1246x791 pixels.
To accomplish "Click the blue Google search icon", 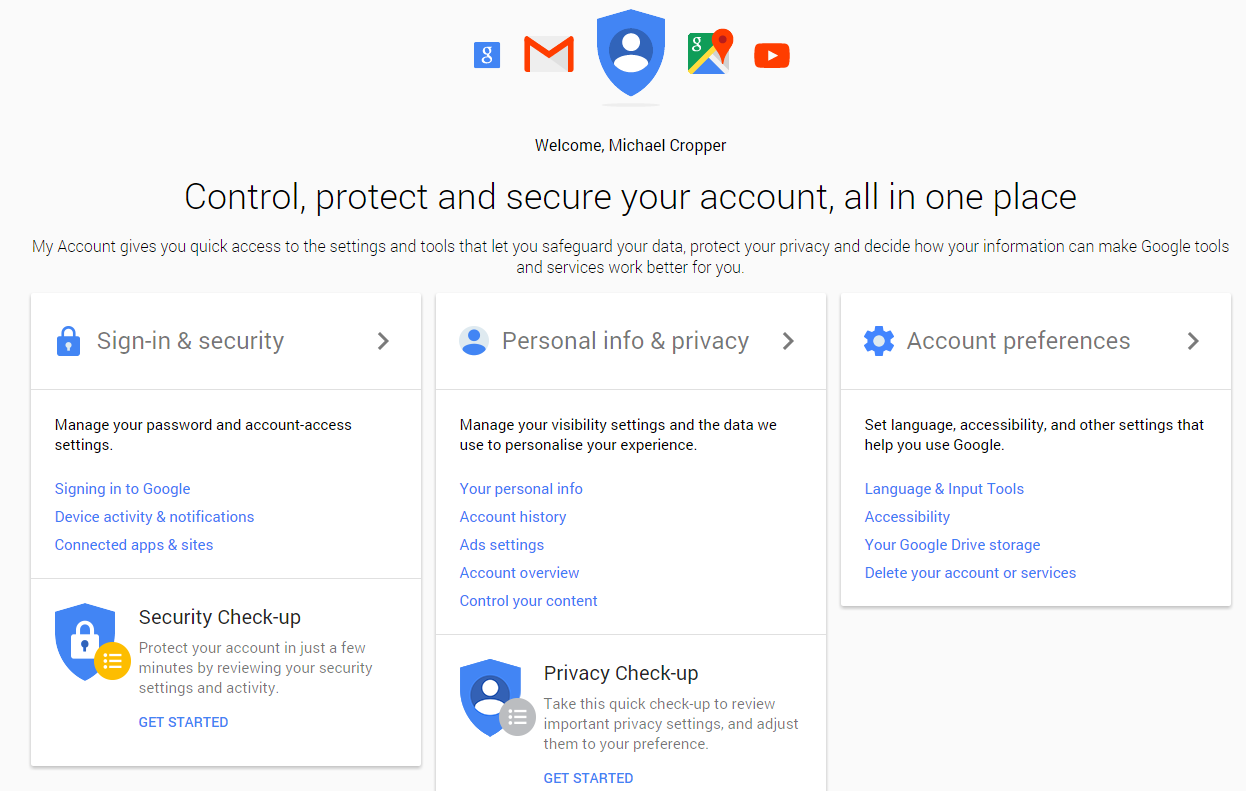I will [487, 55].
